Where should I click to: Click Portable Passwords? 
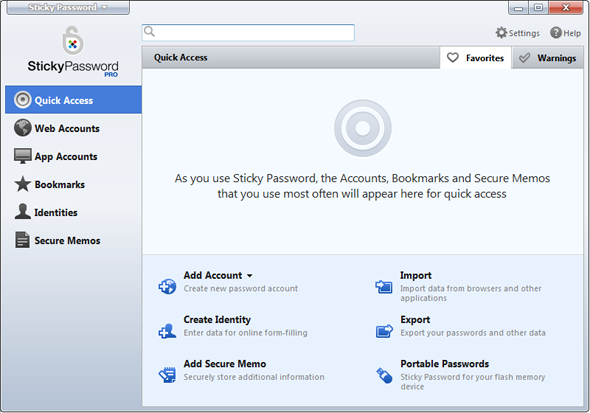(x=445, y=364)
